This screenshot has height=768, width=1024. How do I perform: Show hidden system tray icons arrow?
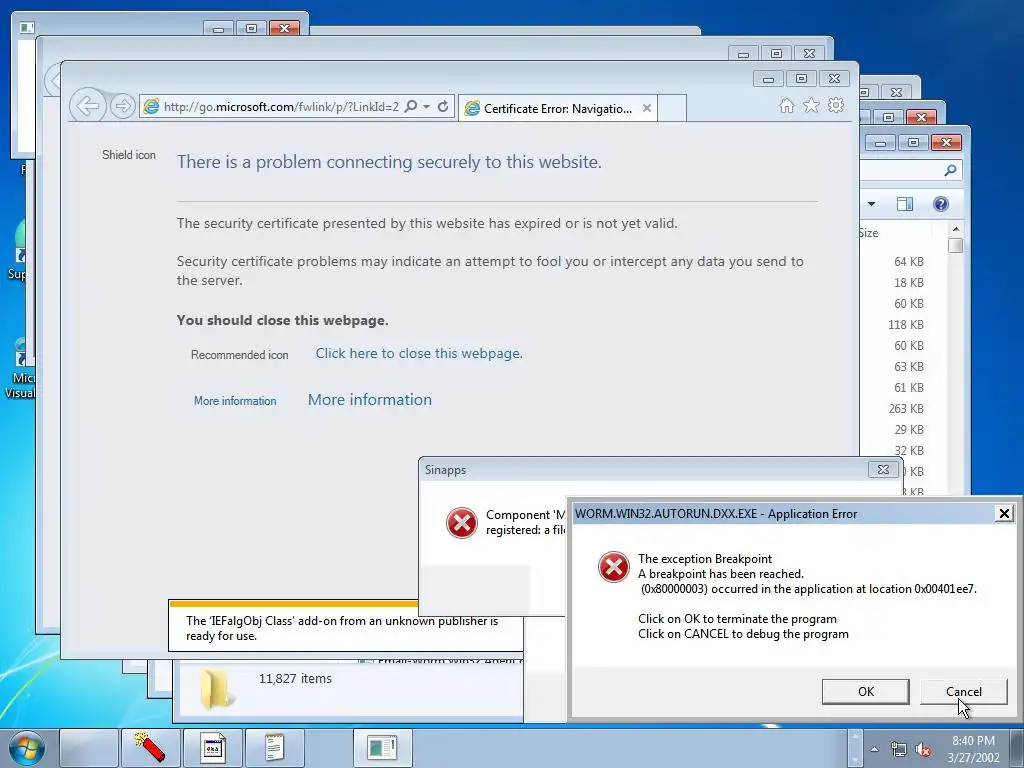[x=874, y=749]
